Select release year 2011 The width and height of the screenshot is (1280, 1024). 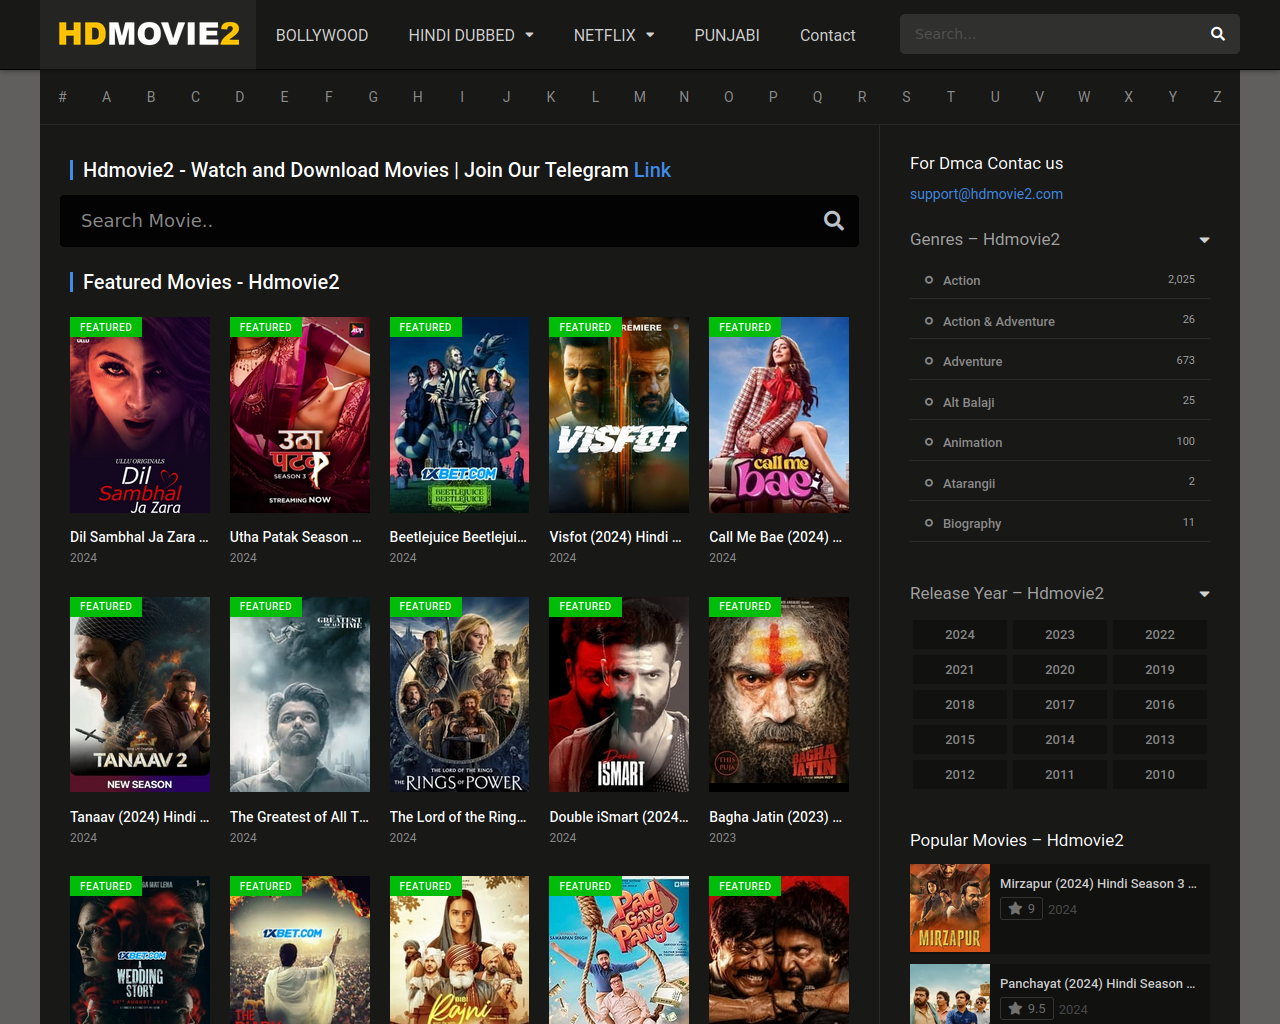point(1060,775)
